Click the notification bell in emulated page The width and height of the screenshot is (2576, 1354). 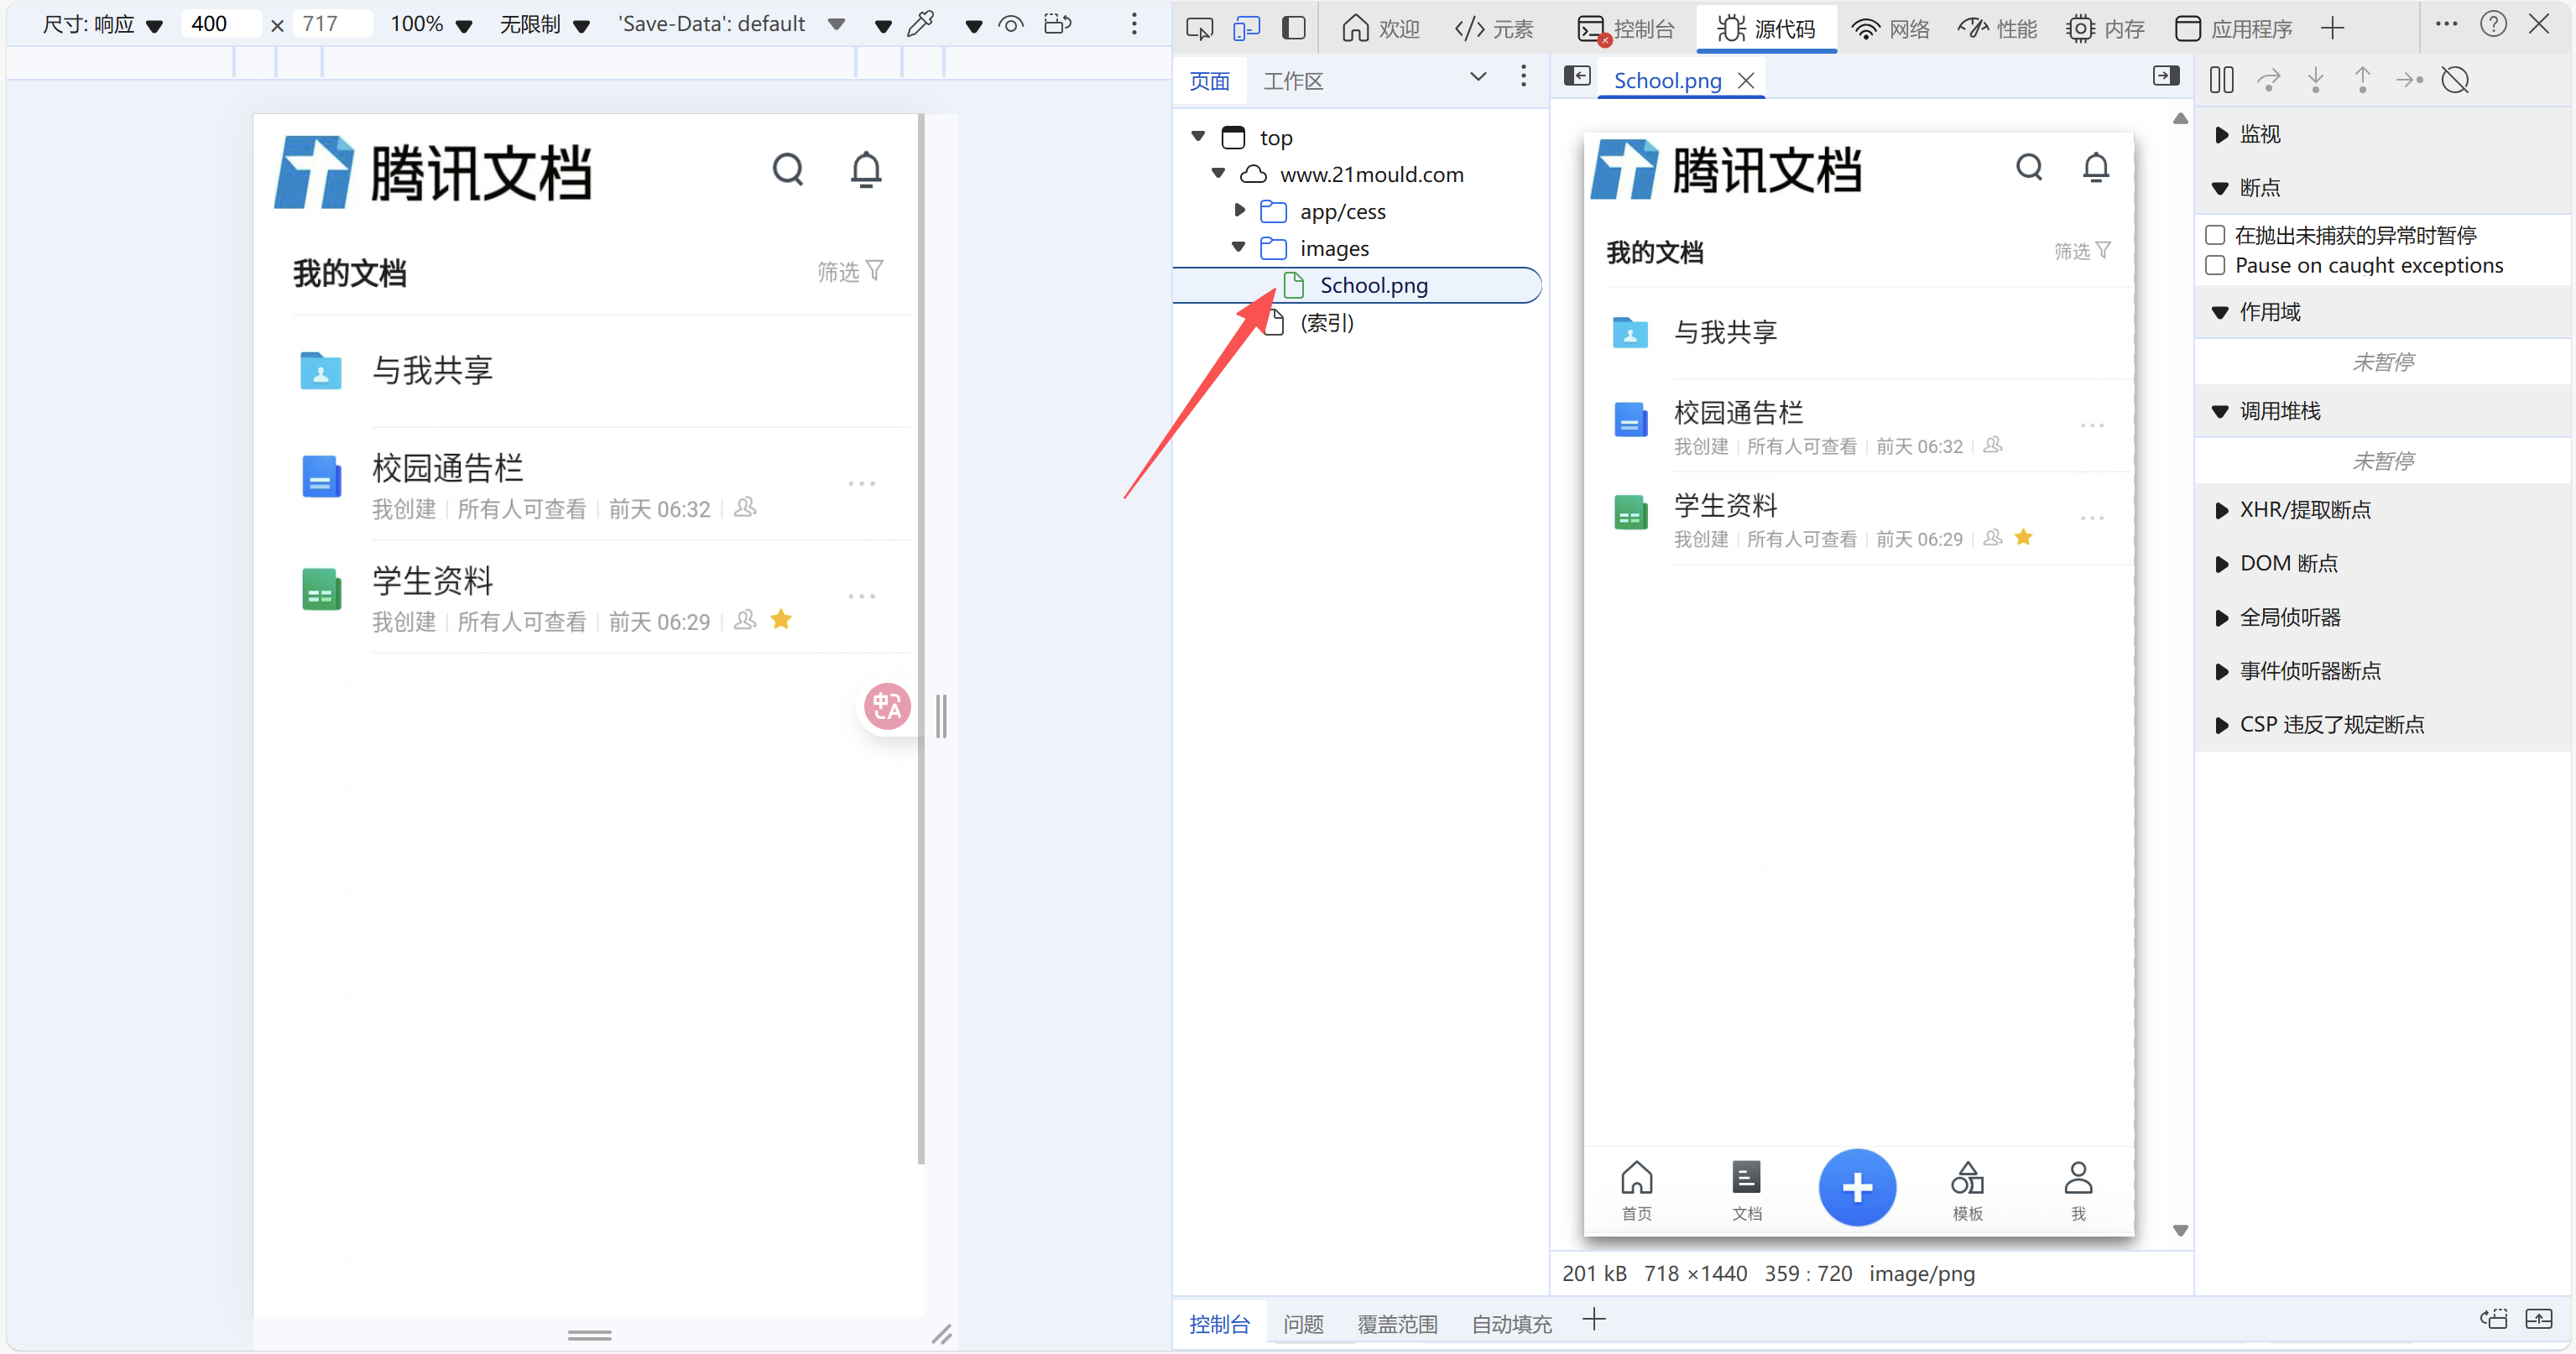(865, 170)
